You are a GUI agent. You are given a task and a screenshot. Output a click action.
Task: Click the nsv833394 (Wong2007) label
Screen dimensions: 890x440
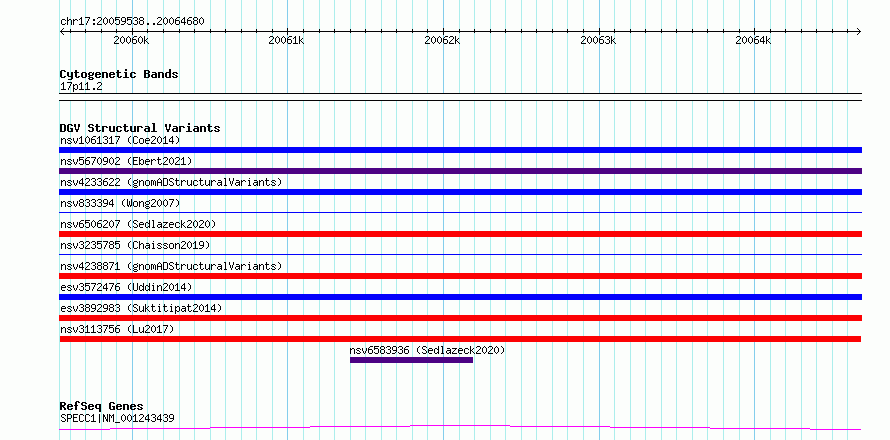point(120,203)
